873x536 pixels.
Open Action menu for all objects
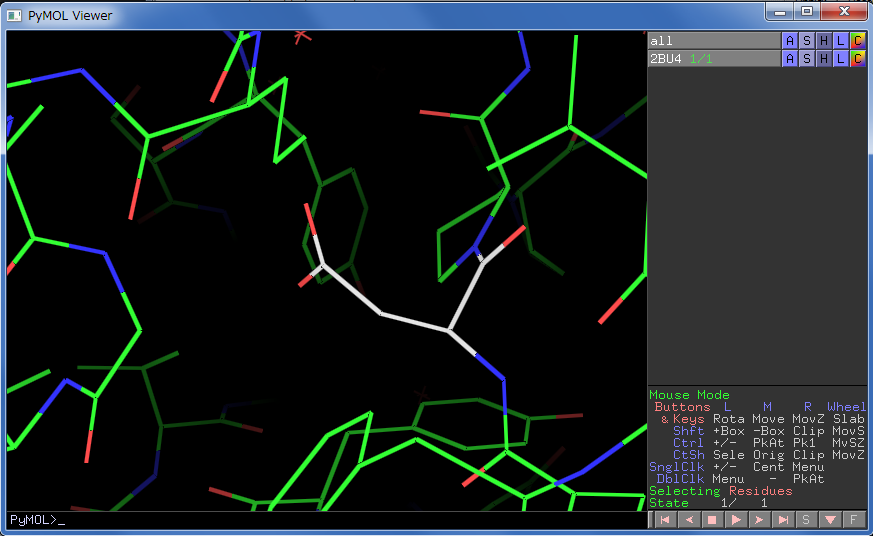[789, 41]
